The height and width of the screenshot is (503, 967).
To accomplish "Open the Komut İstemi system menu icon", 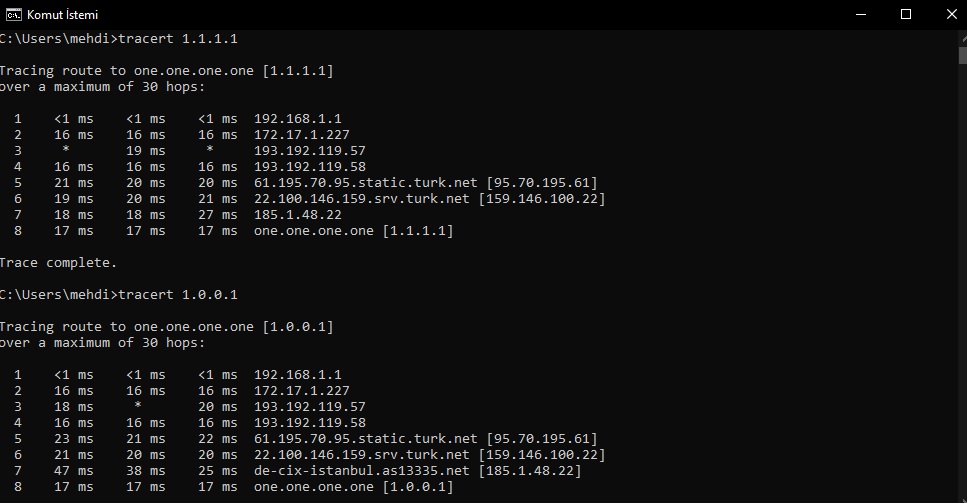I will click(14, 14).
